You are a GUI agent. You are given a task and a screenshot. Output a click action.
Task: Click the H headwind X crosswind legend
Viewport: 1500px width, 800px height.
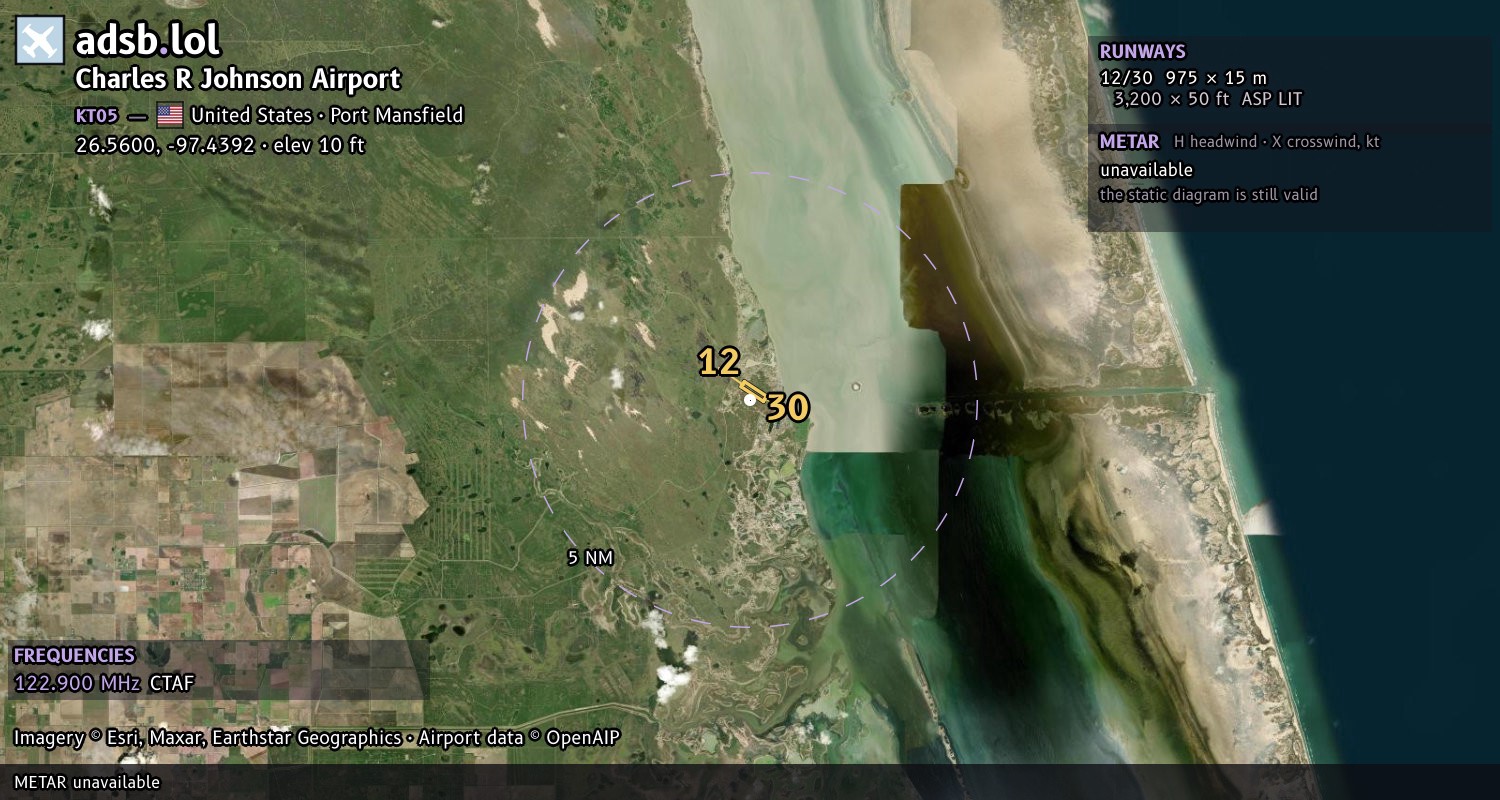click(1277, 142)
